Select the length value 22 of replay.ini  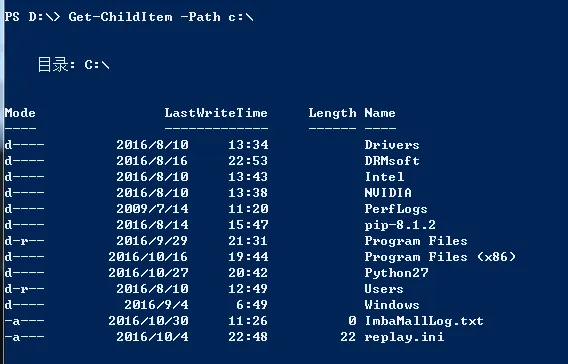coord(348,337)
